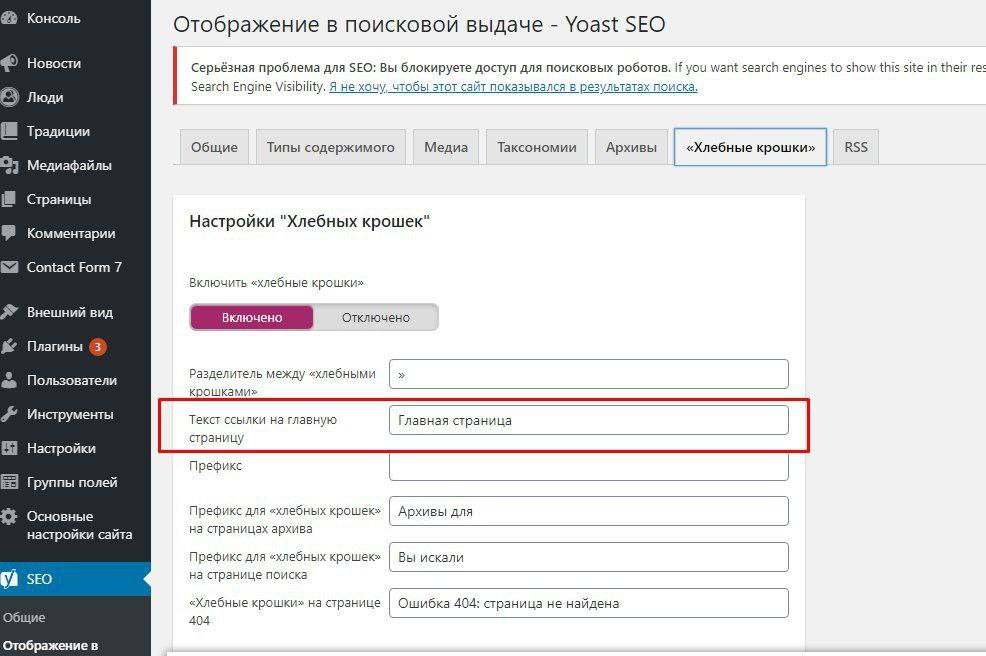This screenshot has height=656, width=986.
Task: Click the Главная страница anchor text field
Action: (x=588, y=420)
